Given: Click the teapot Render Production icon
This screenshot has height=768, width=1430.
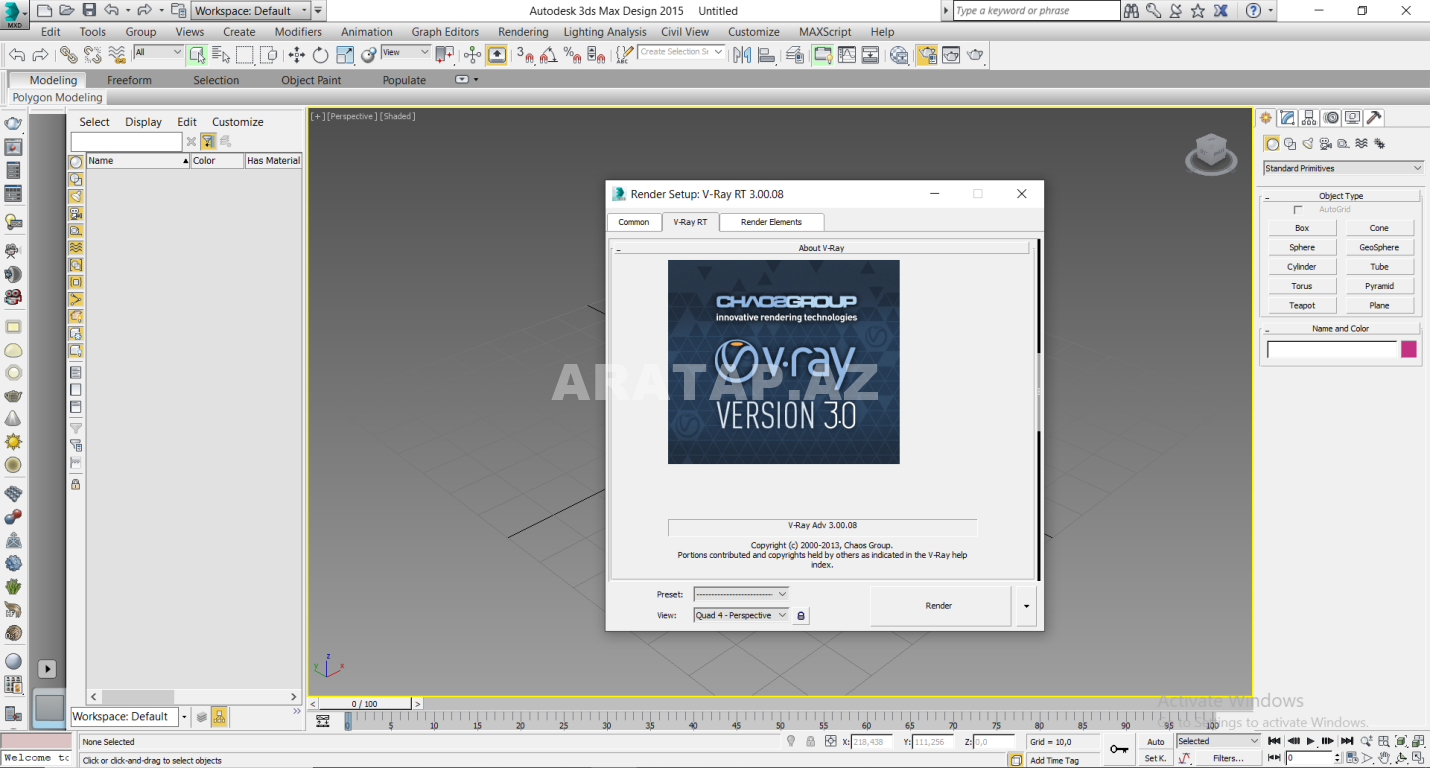Looking at the screenshot, I should click(975, 55).
